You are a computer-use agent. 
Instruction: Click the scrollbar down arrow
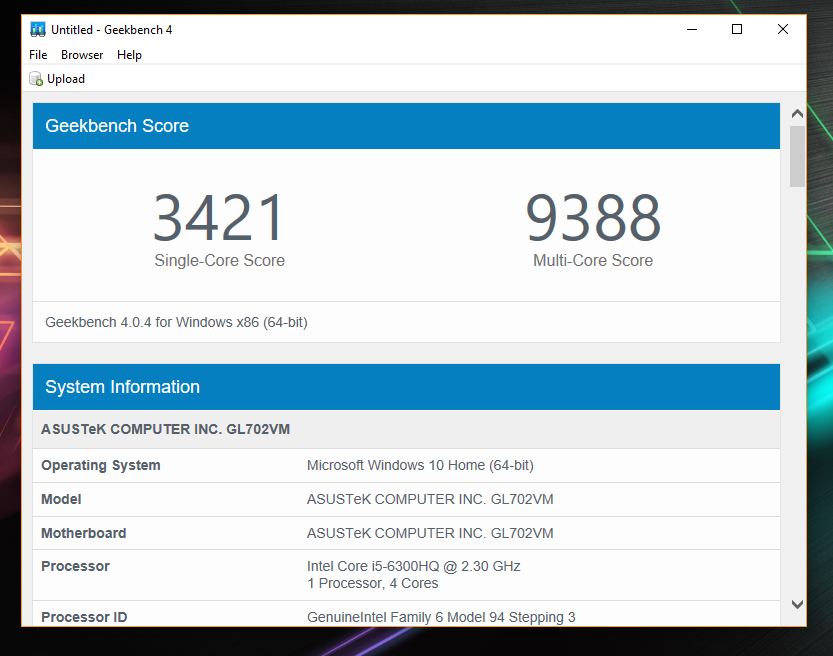(797, 604)
